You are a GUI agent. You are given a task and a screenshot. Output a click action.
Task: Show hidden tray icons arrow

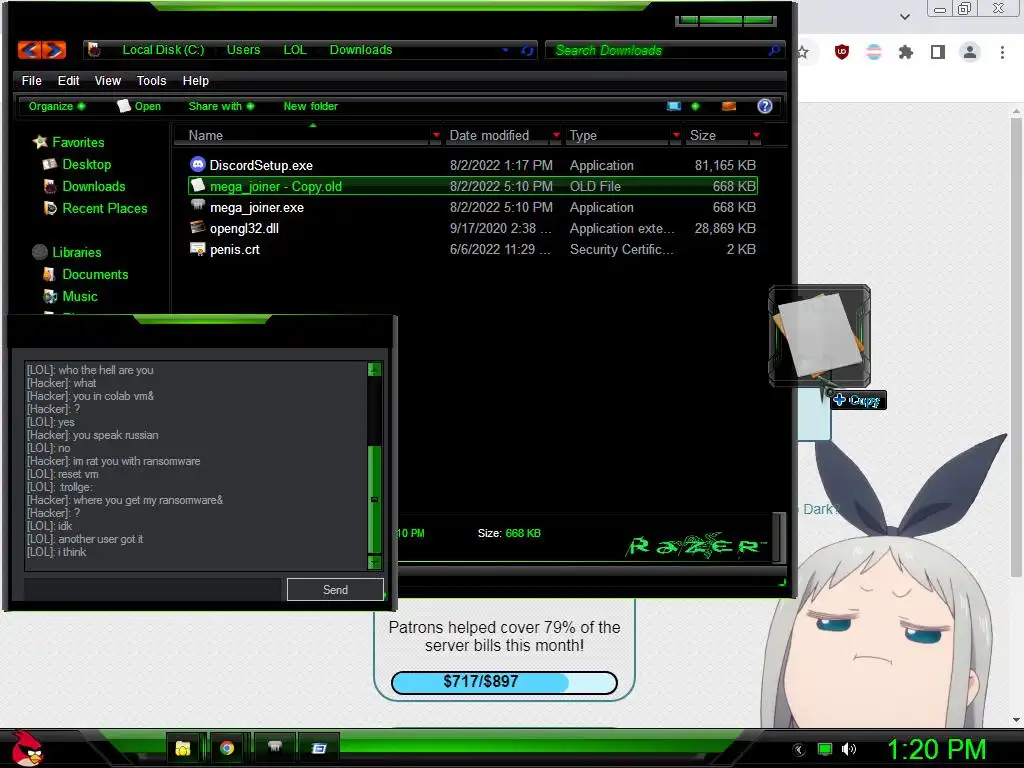tap(799, 749)
